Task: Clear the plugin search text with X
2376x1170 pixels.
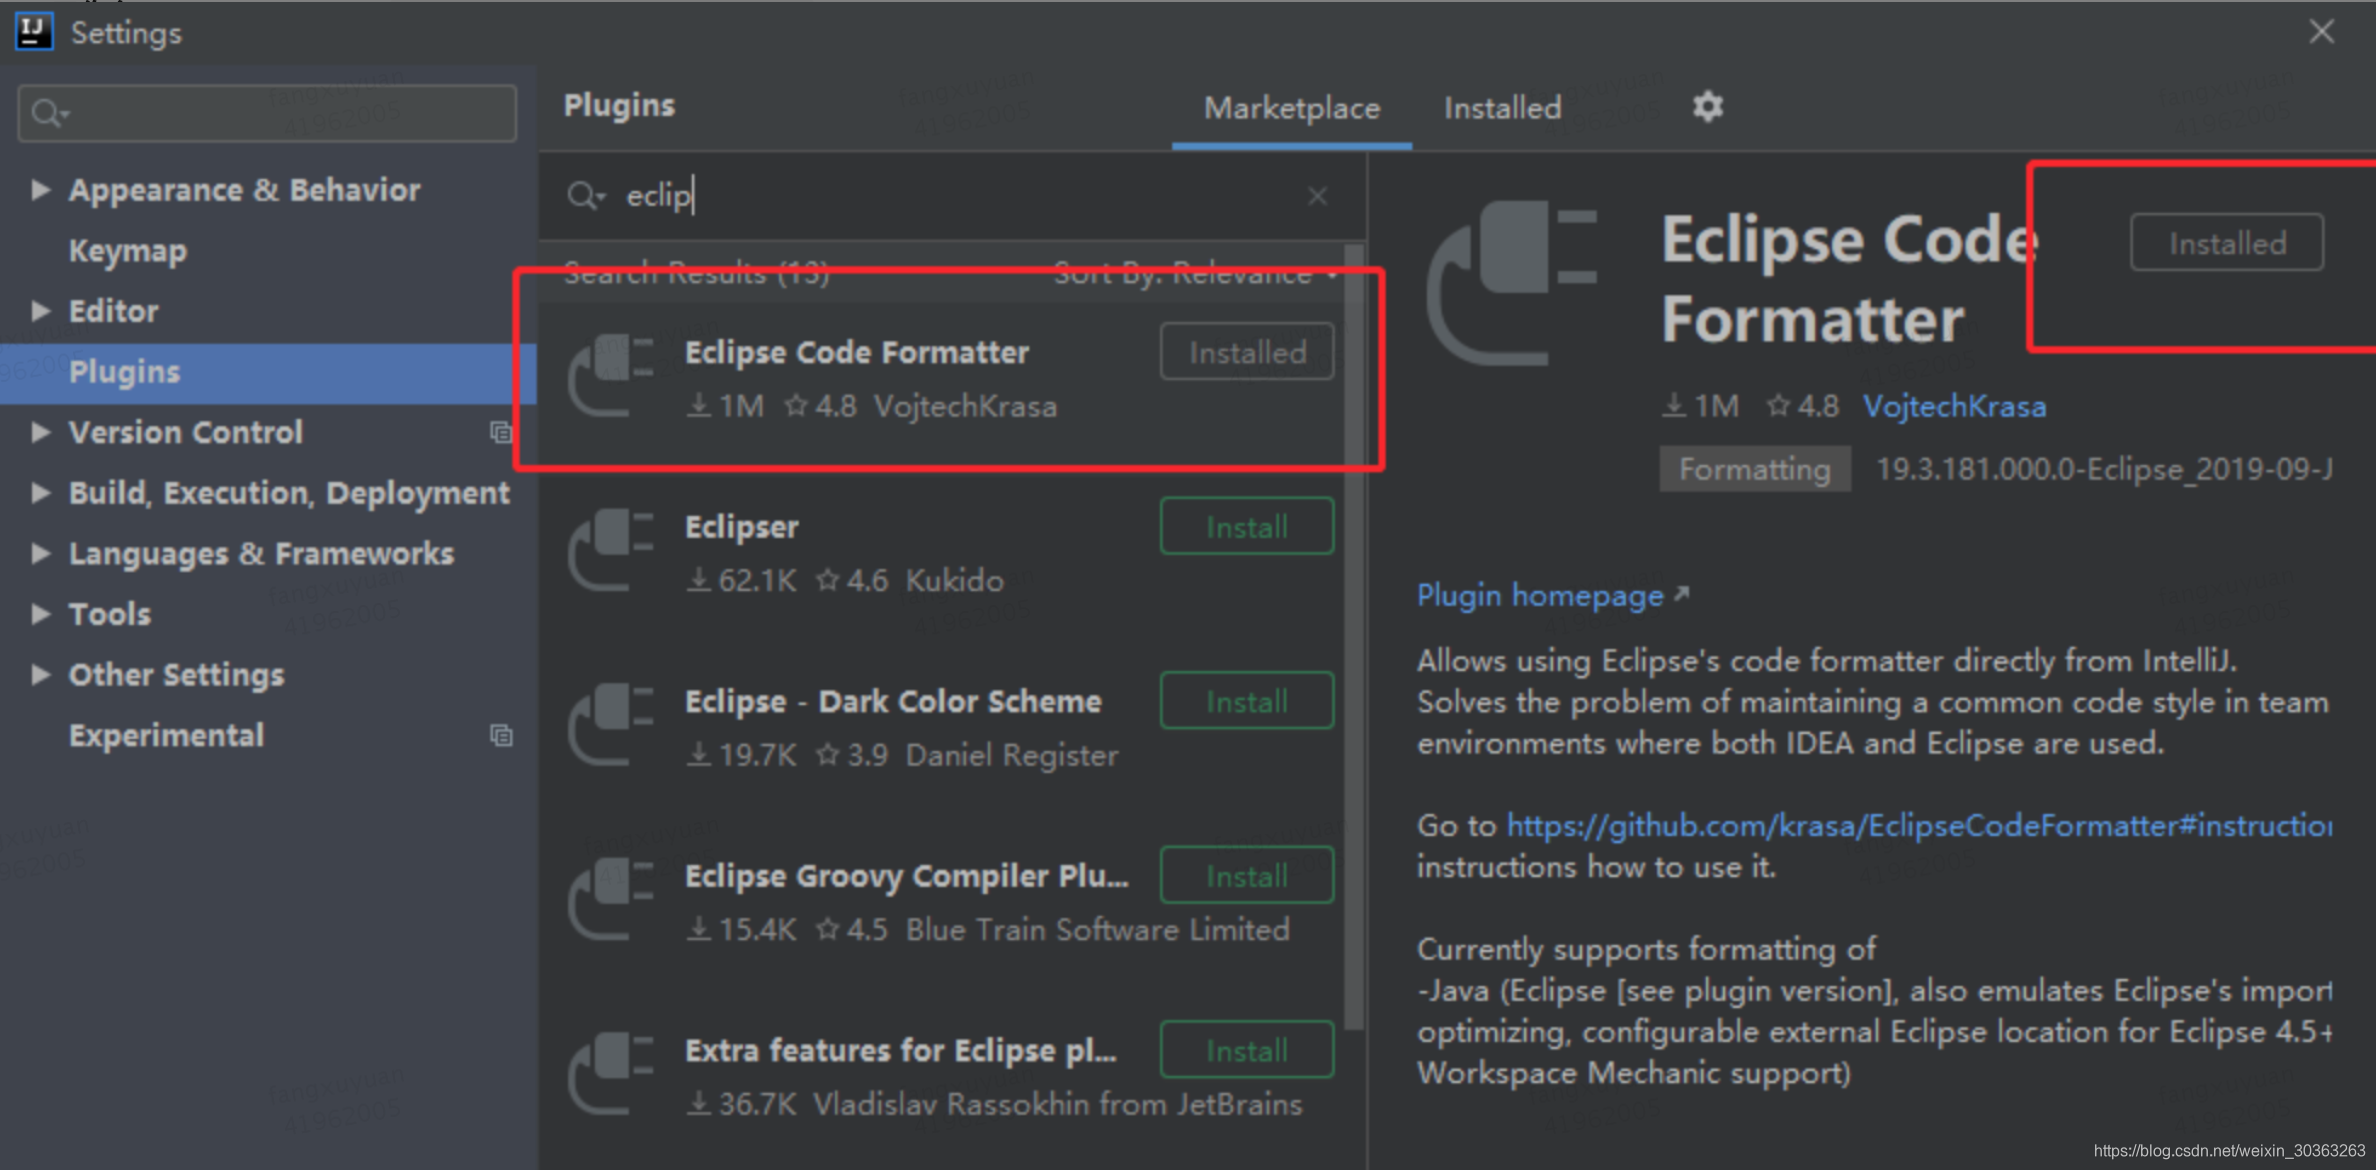Action: pos(1317,196)
